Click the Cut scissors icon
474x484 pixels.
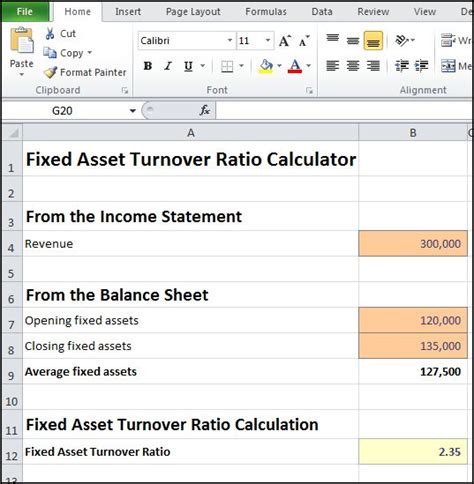point(50,34)
